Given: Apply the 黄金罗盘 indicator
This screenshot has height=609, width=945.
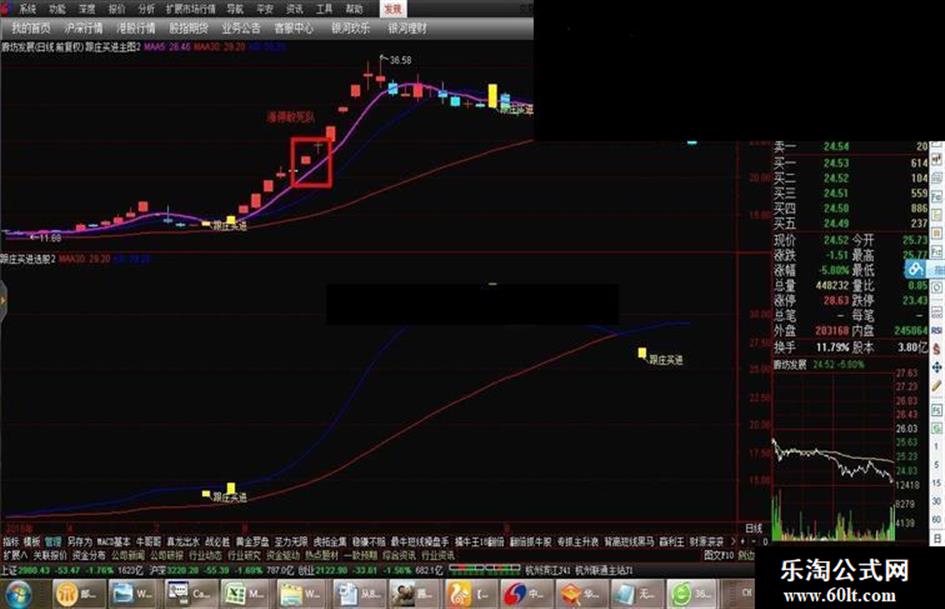Looking at the screenshot, I should 252,542.
